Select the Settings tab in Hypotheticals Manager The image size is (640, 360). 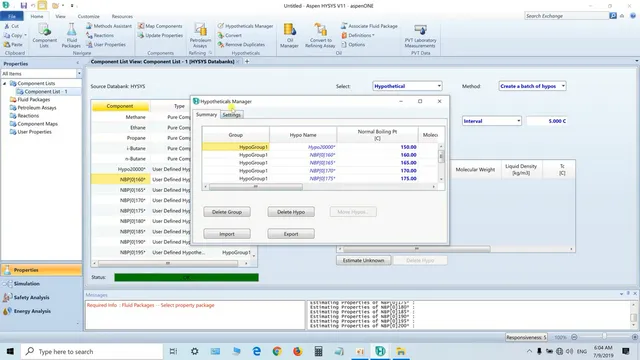(x=231, y=115)
